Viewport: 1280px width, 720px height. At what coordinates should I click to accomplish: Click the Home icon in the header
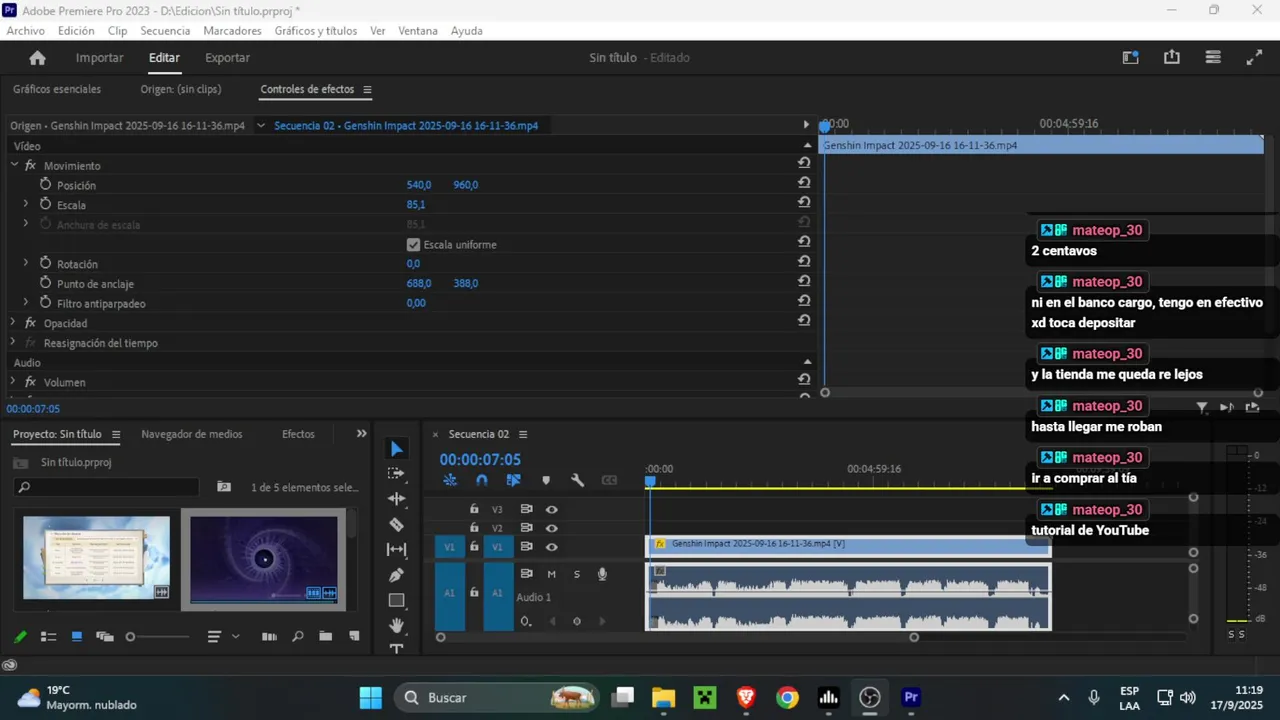click(37, 58)
